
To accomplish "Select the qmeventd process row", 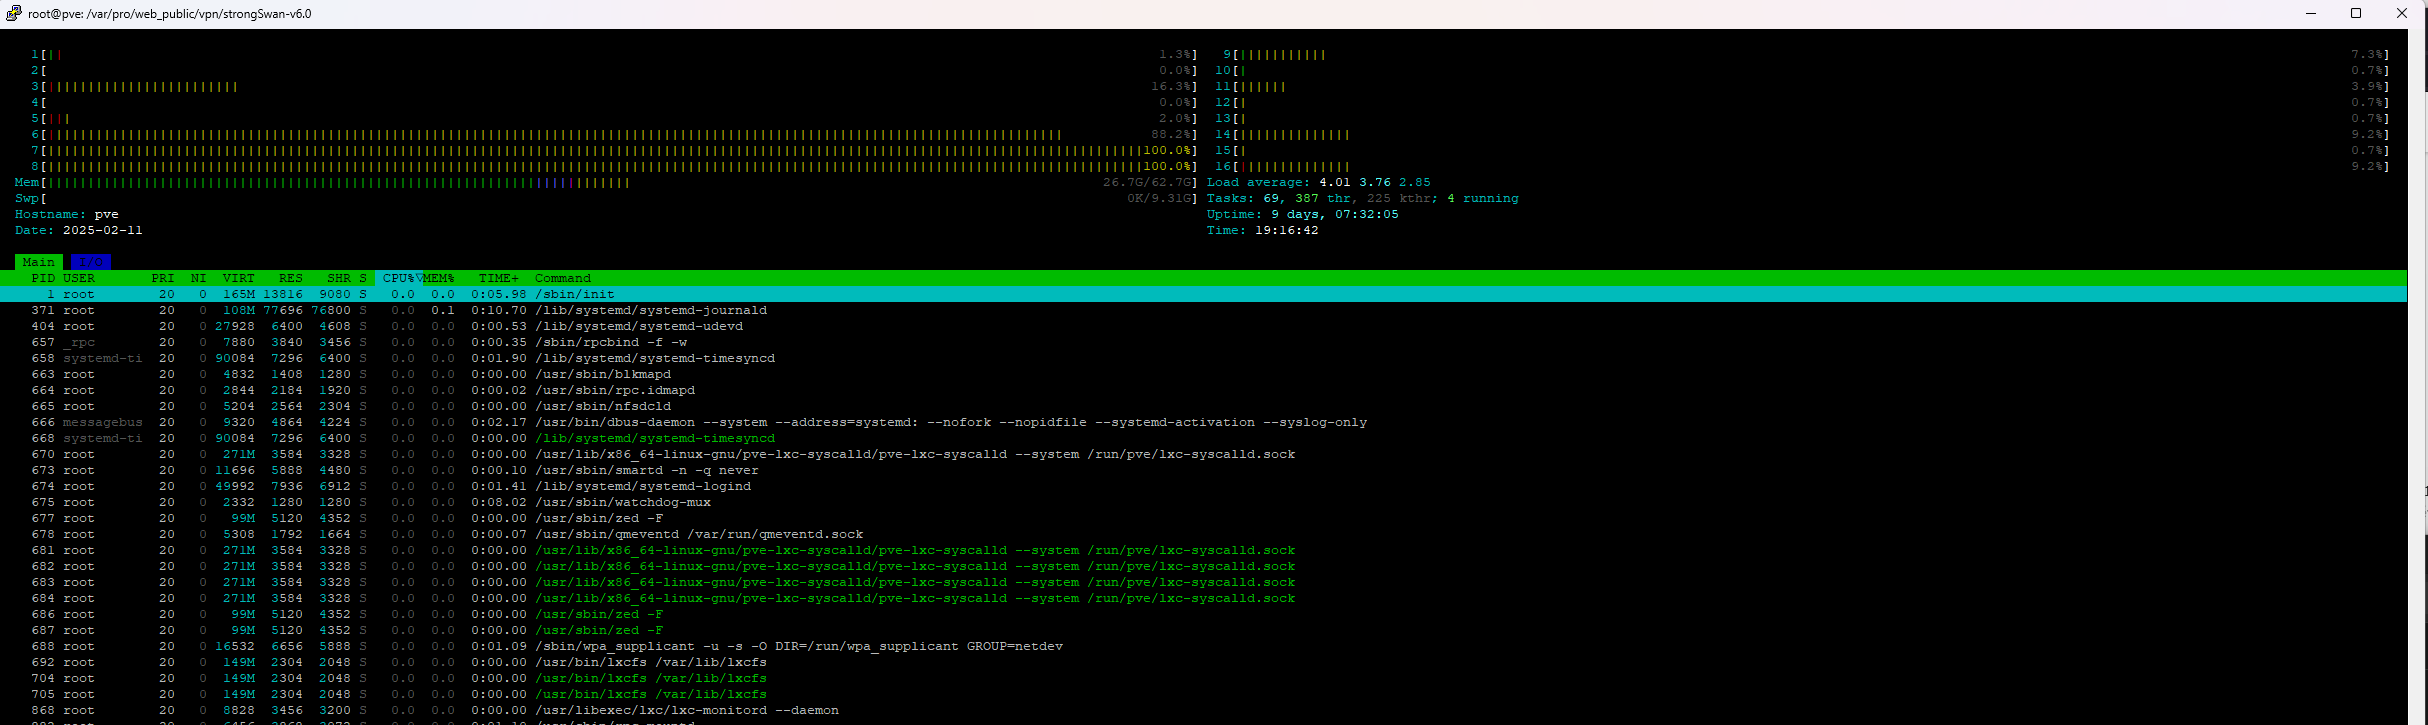I will (1203, 534).
